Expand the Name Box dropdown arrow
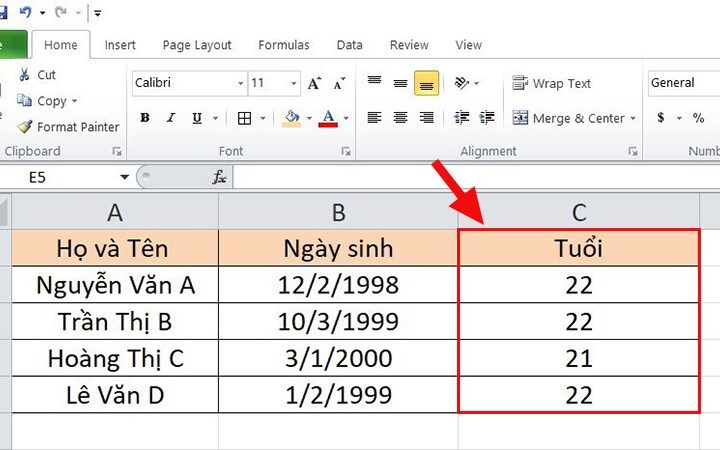Viewport: 720px width, 450px height. [x=124, y=177]
